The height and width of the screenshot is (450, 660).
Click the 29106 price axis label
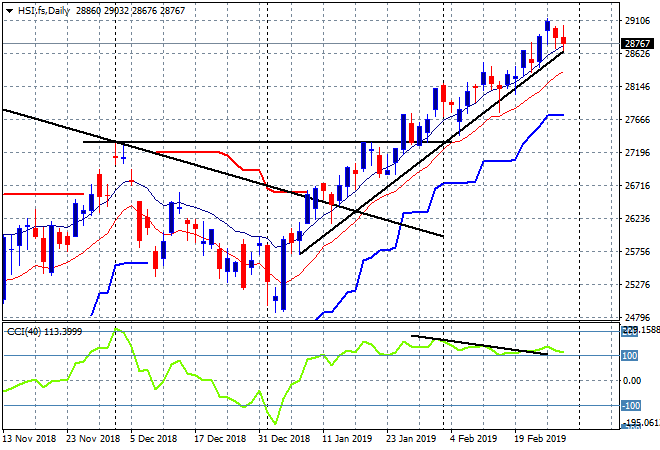tap(637, 20)
